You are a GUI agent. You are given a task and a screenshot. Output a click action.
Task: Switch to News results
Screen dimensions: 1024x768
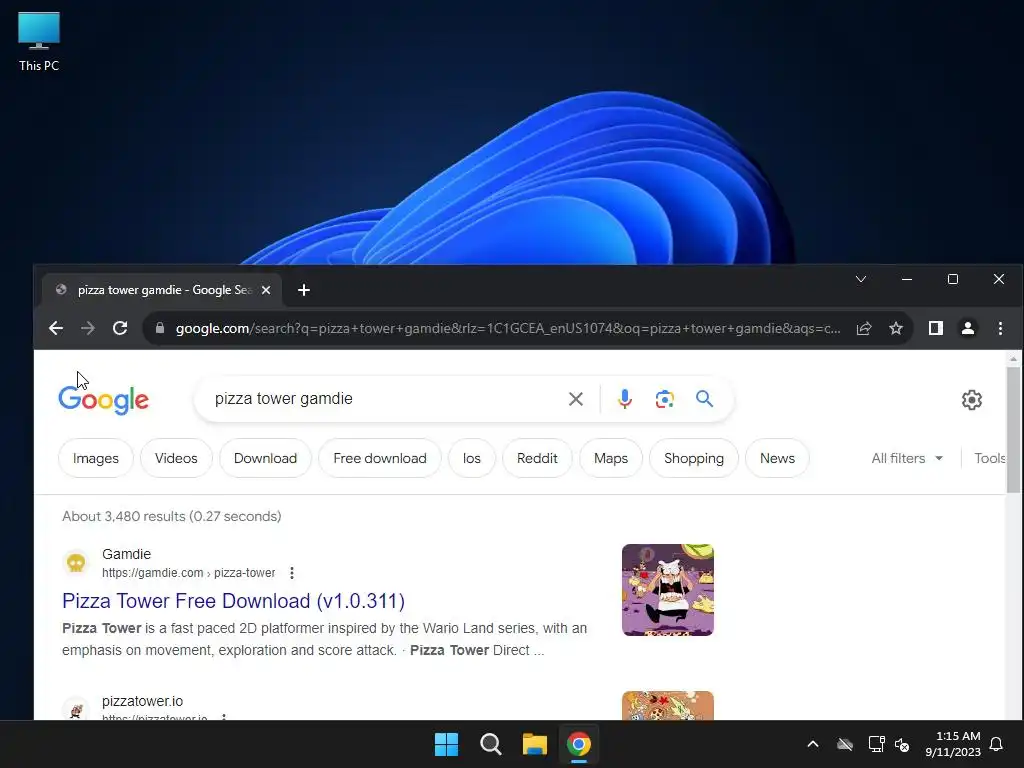pyautogui.click(x=777, y=458)
